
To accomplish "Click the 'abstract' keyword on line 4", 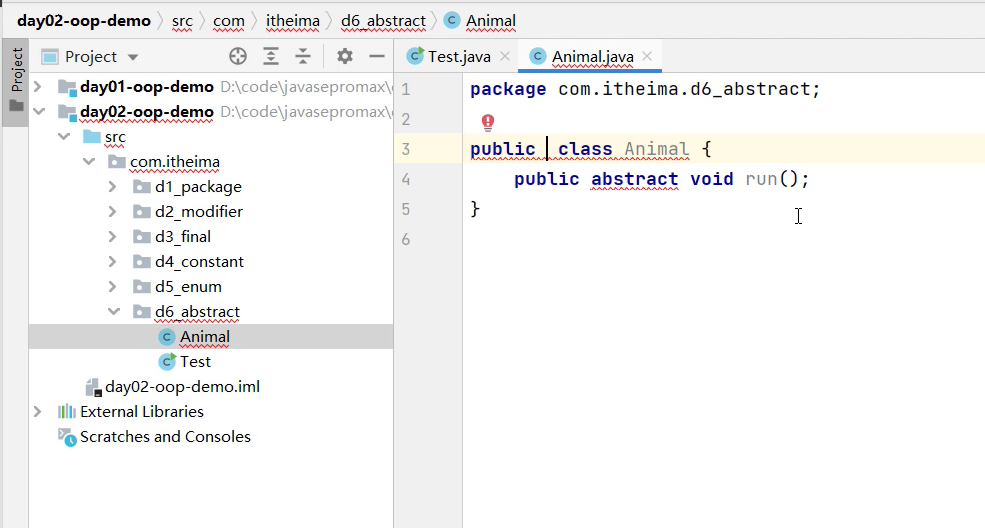I will (634, 180).
